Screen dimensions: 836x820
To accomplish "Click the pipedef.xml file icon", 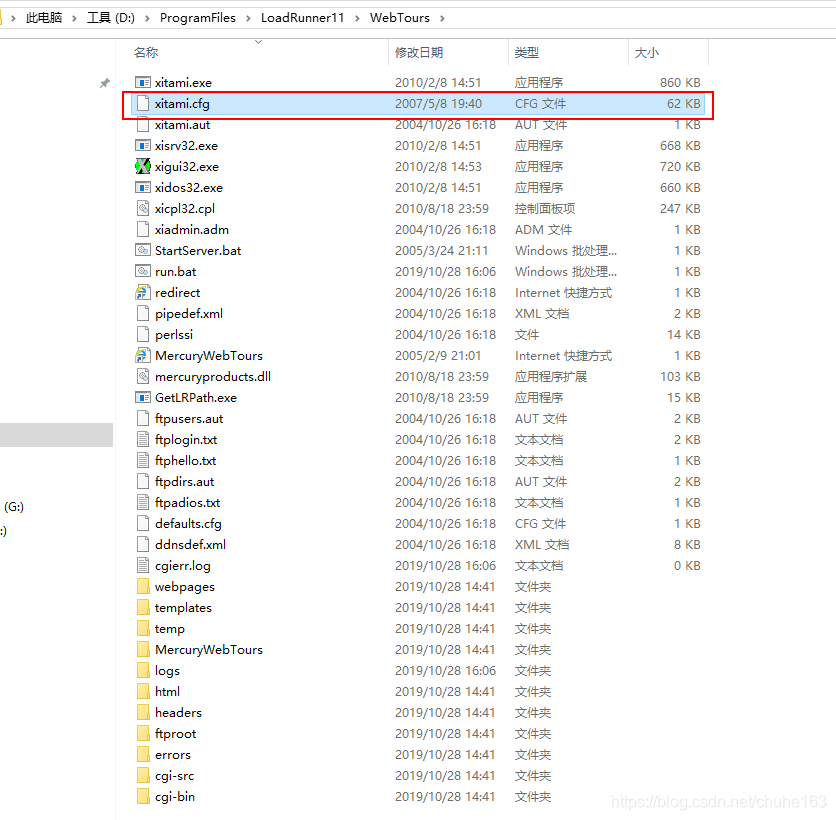I will (142, 313).
